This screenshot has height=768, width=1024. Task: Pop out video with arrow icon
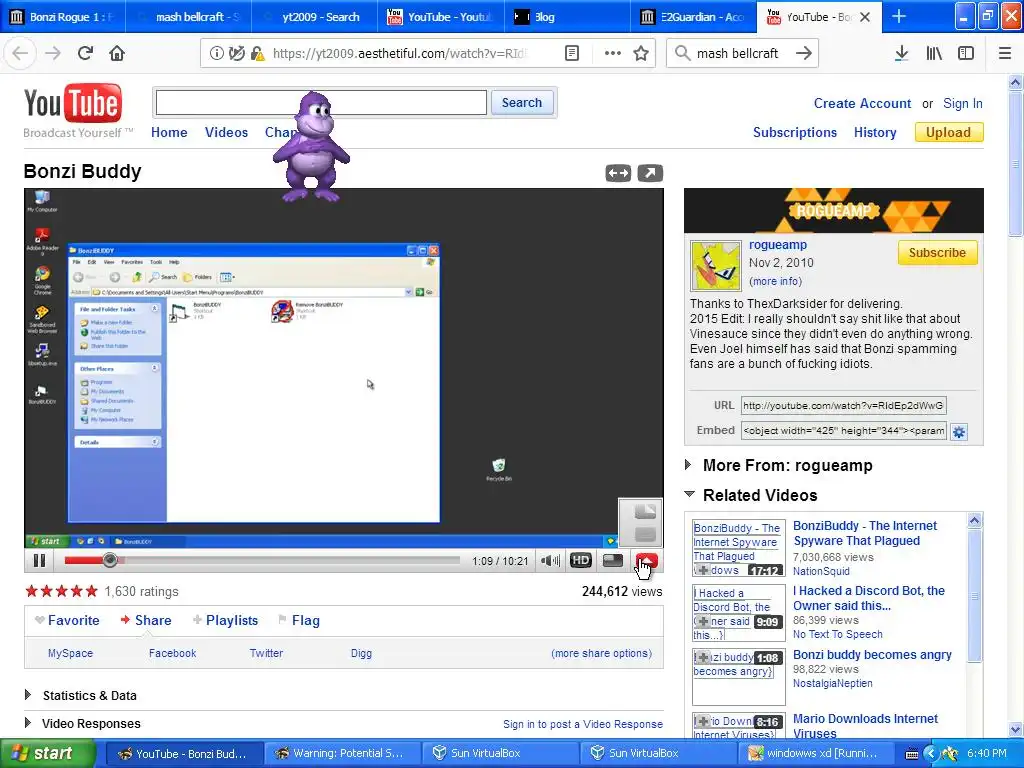650,173
